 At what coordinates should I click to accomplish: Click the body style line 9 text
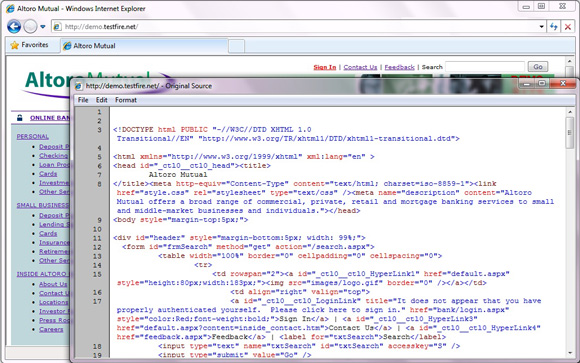click(181, 220)
